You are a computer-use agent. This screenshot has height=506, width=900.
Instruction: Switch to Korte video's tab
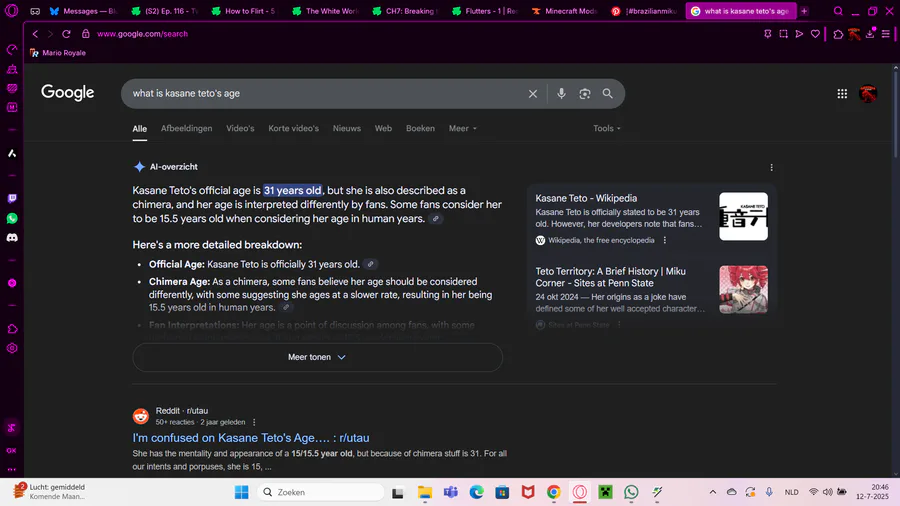(293, 129)
